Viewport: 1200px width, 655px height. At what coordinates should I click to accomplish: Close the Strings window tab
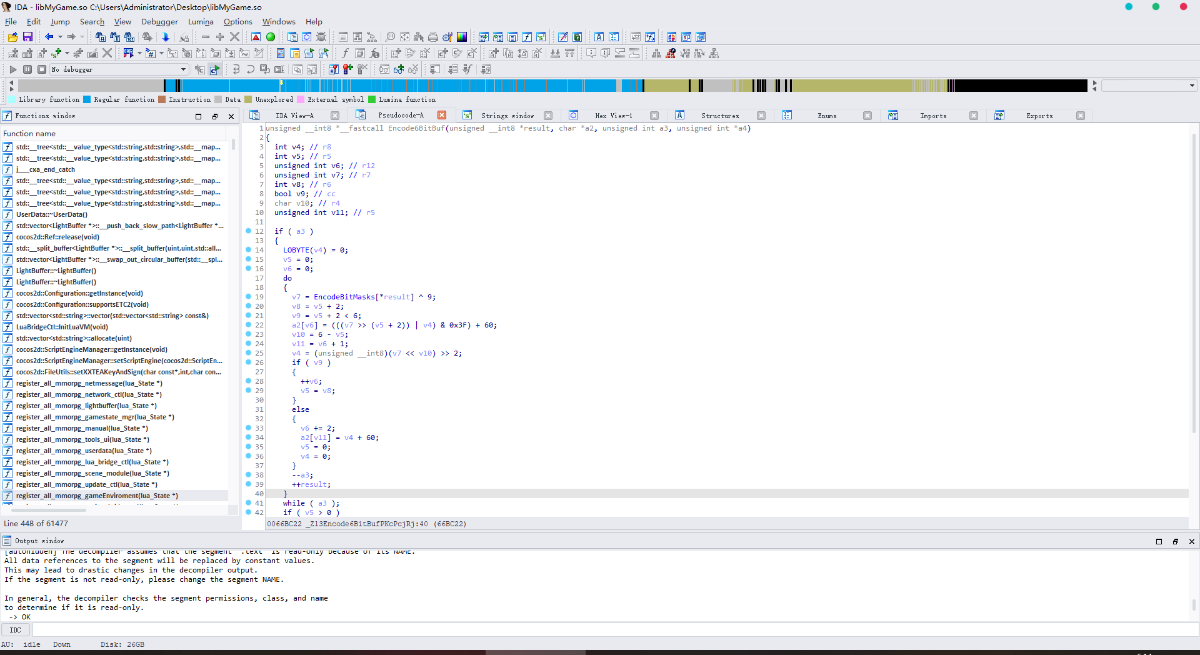[549, 116]
